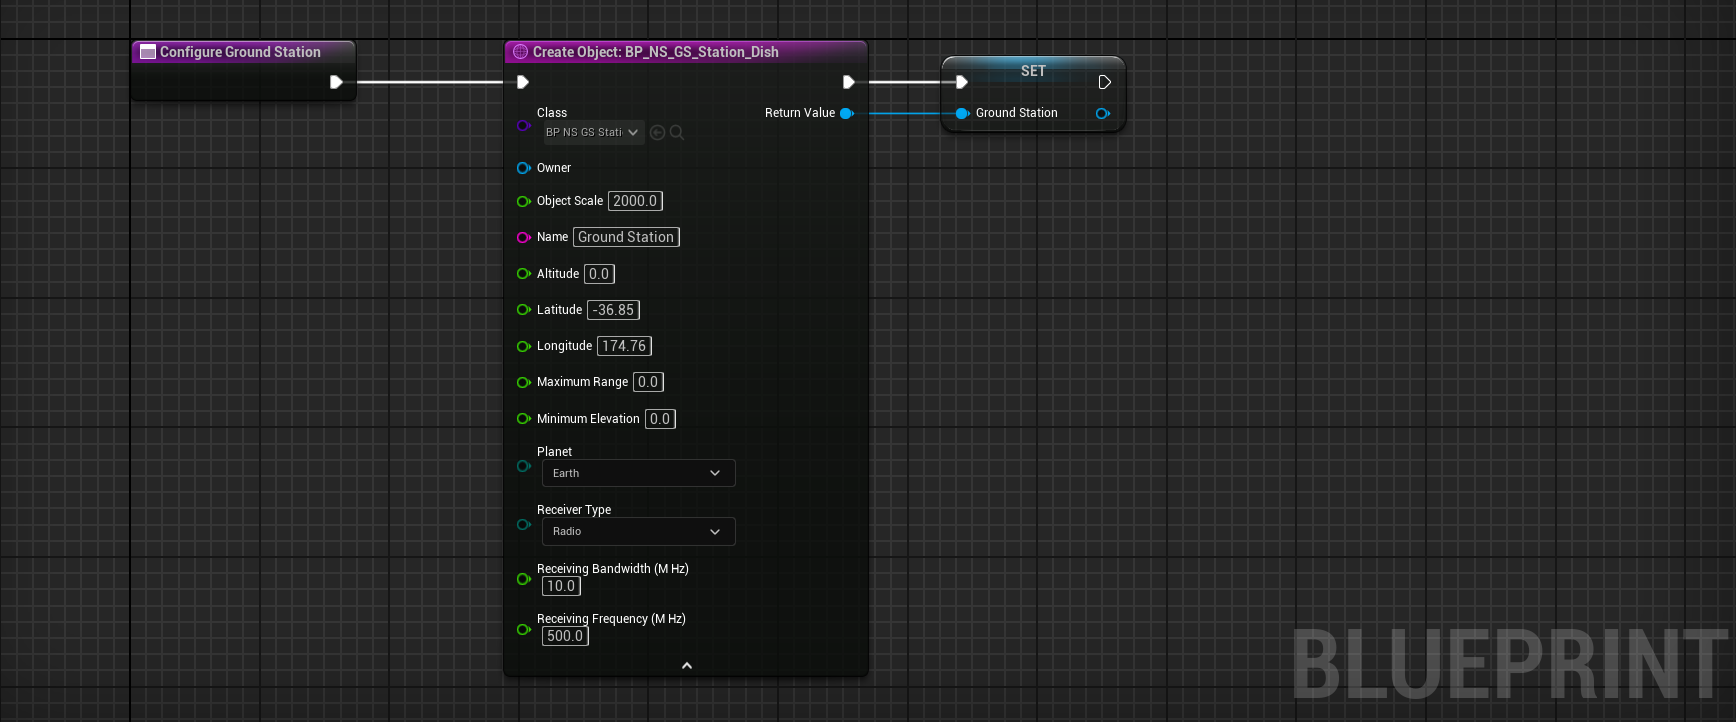Select the Configure Ground Station node title
This screenshot has width=1736, height=722.
coord(240,52)
